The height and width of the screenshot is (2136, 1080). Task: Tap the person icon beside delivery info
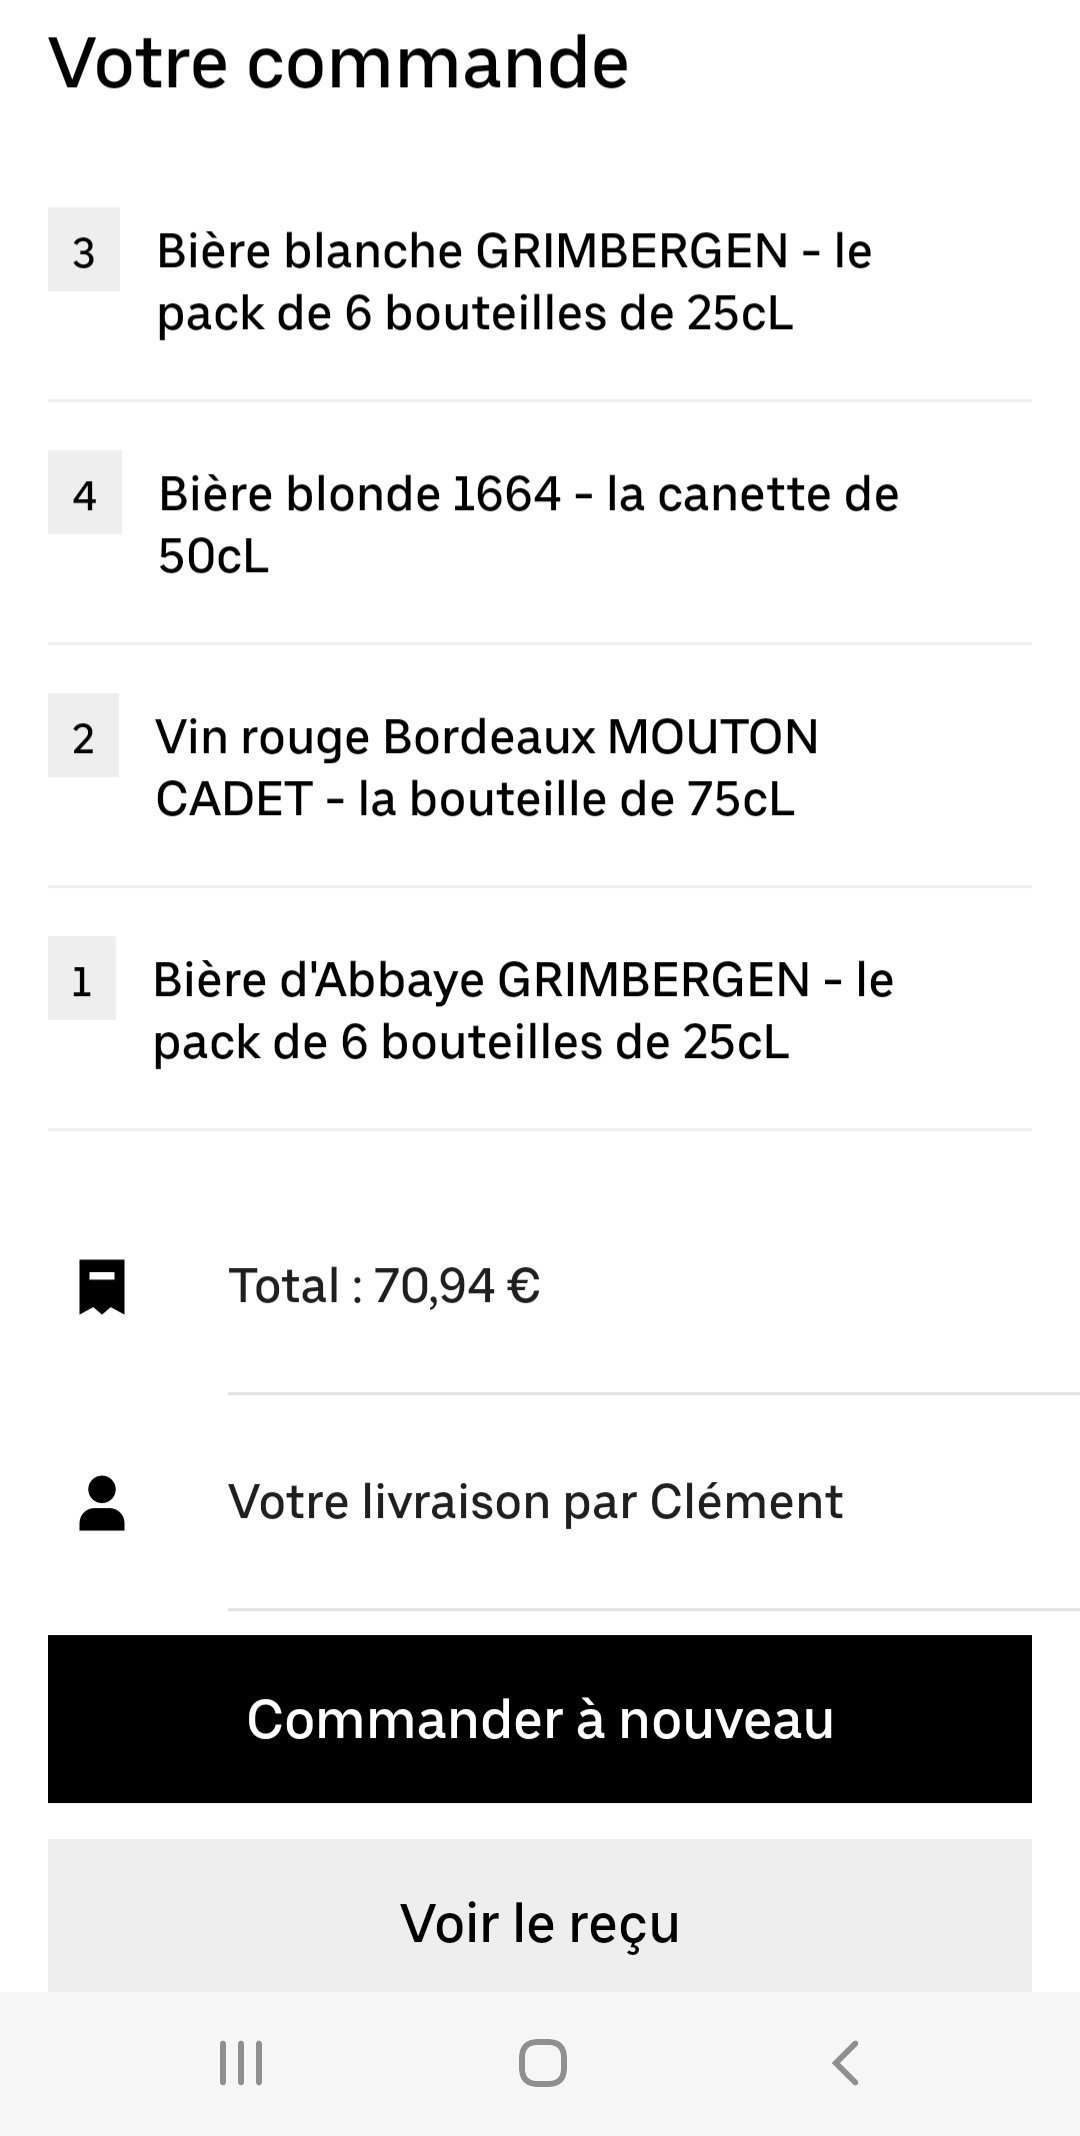tap(102, 1502)
